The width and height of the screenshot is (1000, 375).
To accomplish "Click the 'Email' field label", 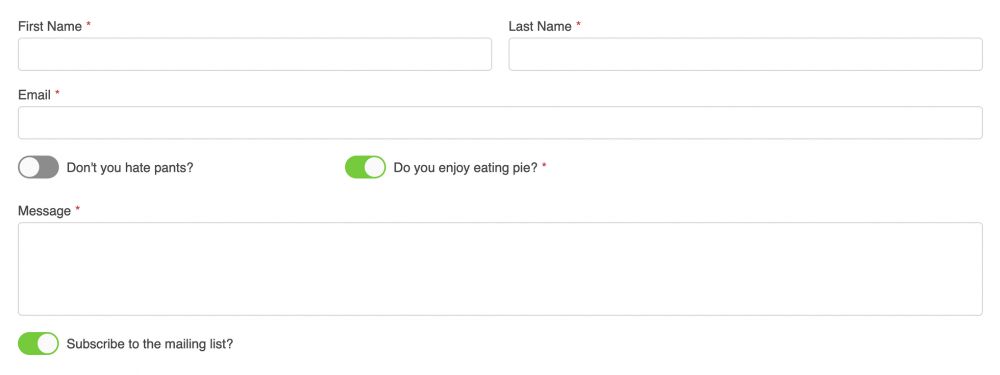I will [x=34, y=95].
